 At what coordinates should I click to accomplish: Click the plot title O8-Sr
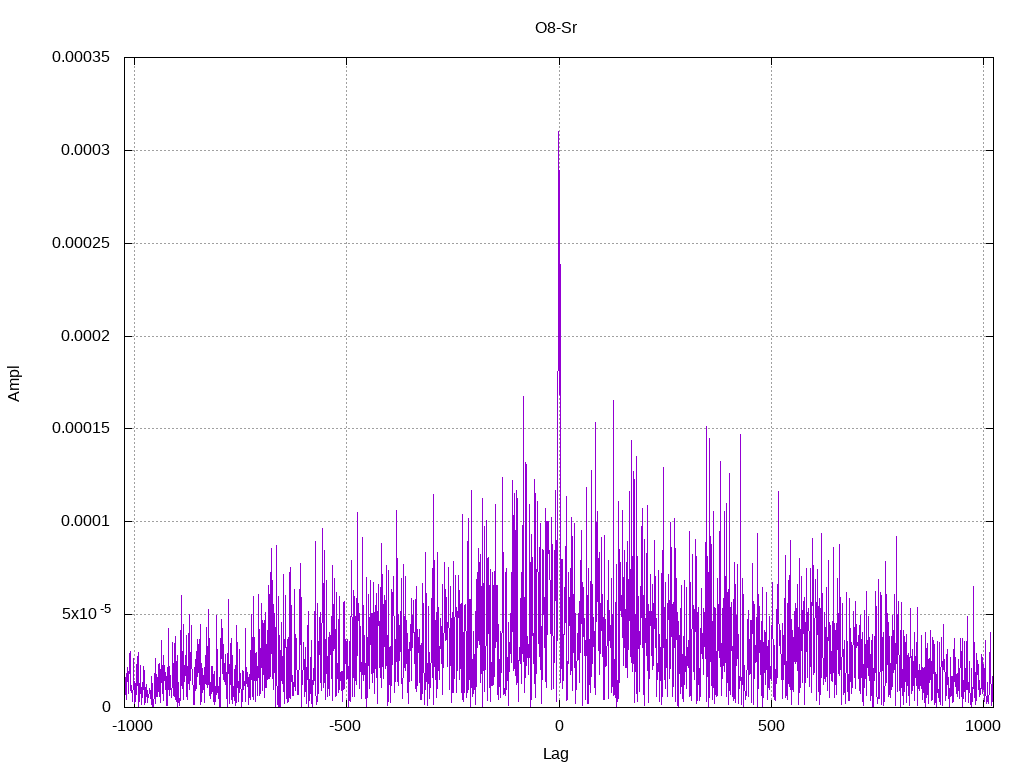[556, 28]
